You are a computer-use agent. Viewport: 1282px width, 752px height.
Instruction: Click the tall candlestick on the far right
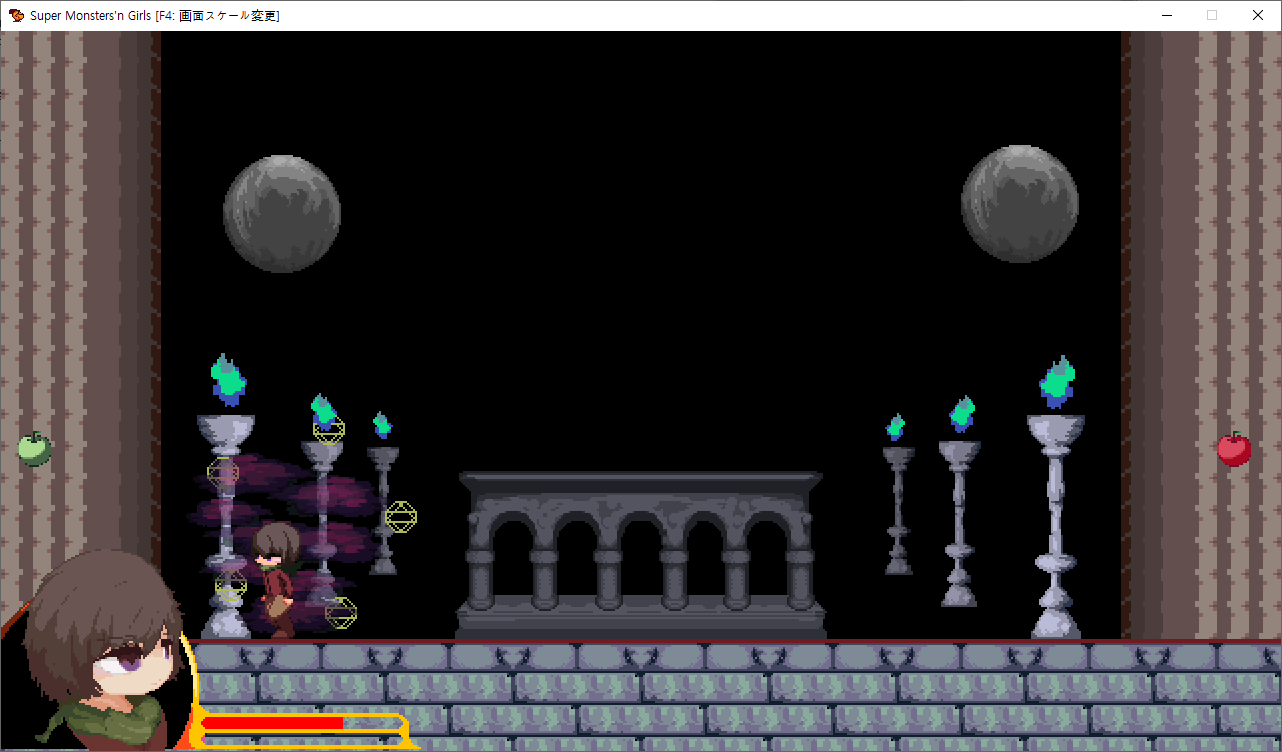coord(1056,527)
